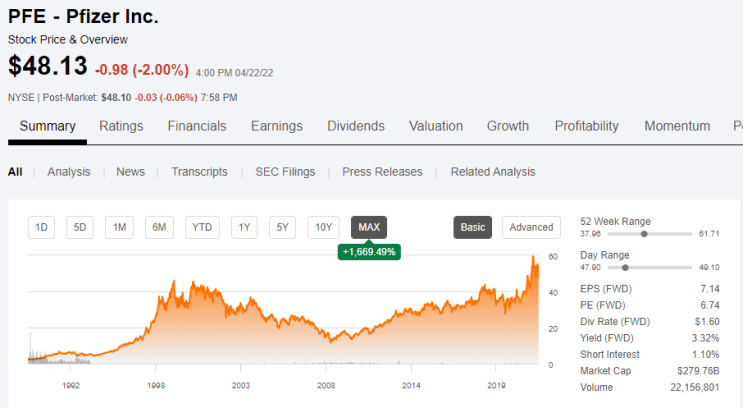Click the EPS (FWD) value 7.14

click(710, 289)
